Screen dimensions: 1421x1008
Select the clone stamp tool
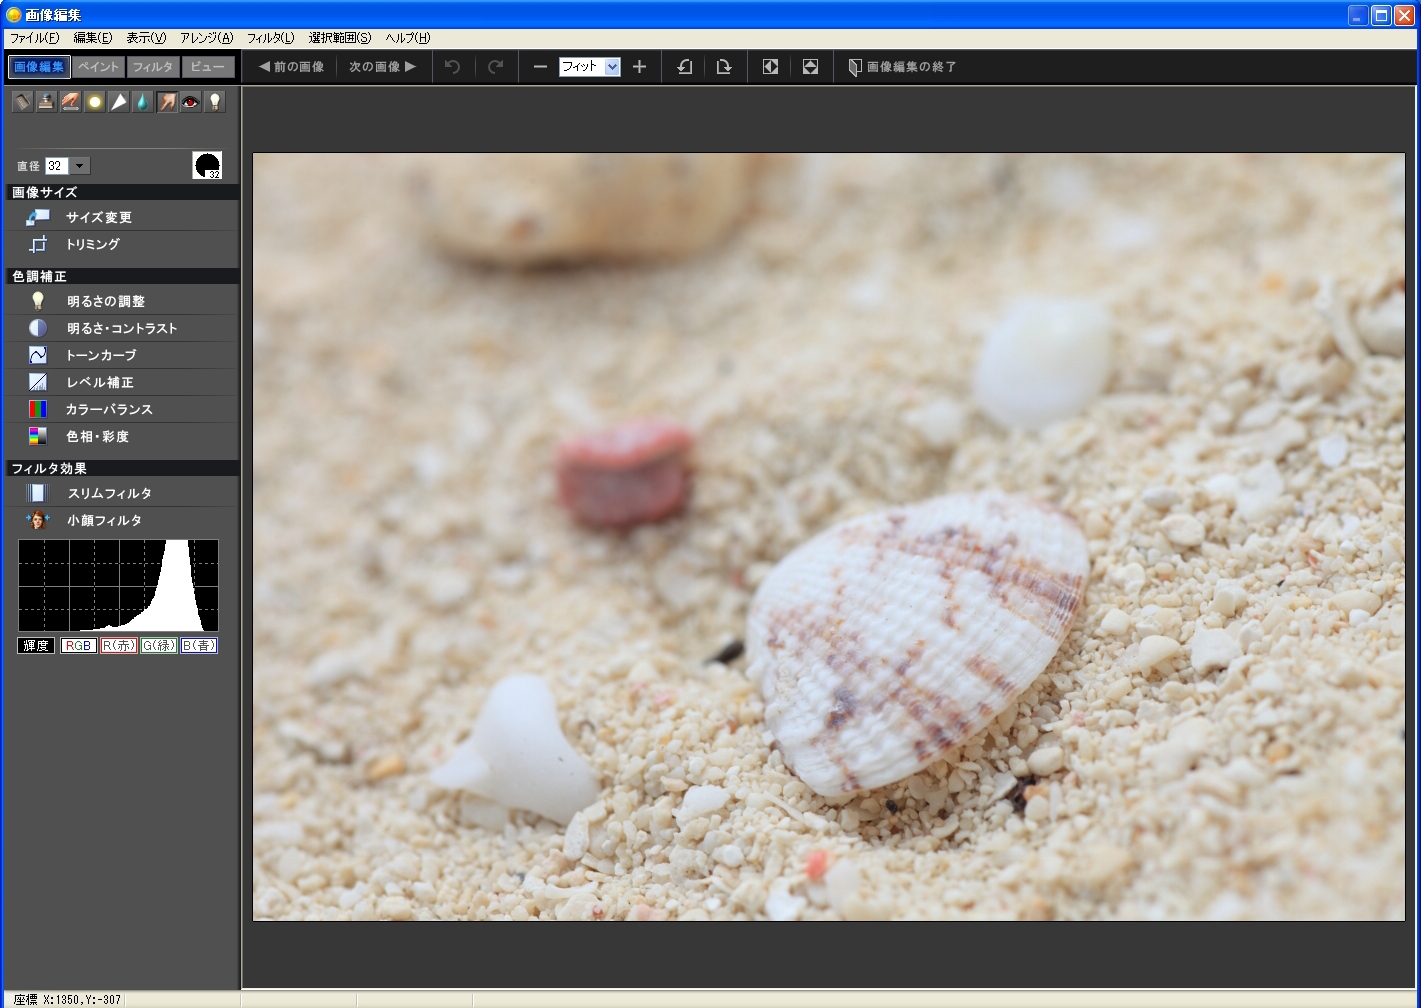[x=46, y=102]
